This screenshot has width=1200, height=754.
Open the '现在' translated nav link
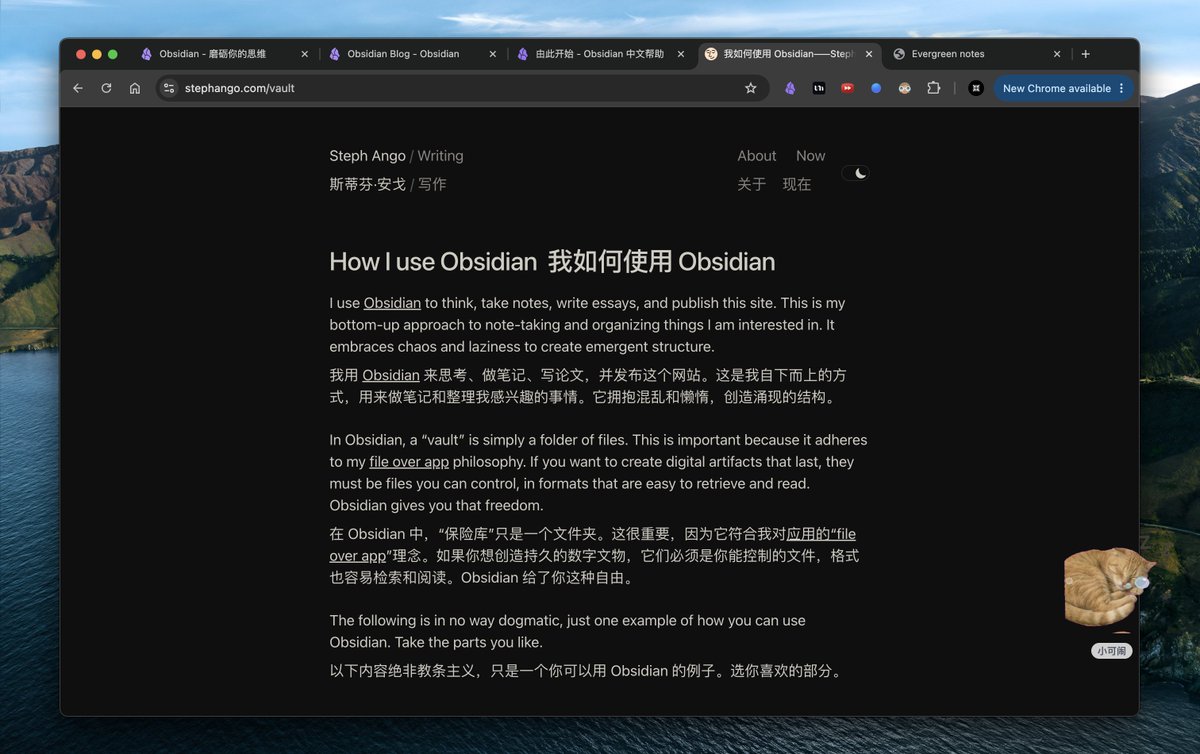pyautogui.click(x=797, y=184)
